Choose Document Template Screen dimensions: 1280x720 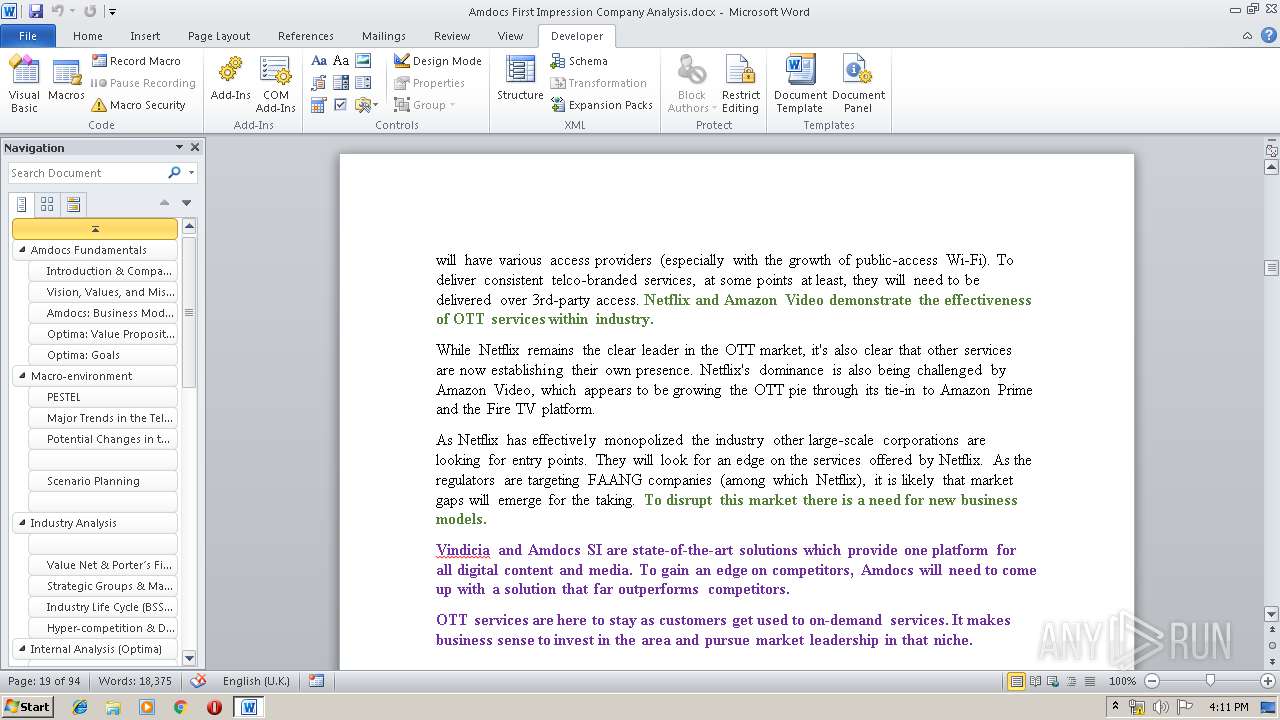coord(800,84)
